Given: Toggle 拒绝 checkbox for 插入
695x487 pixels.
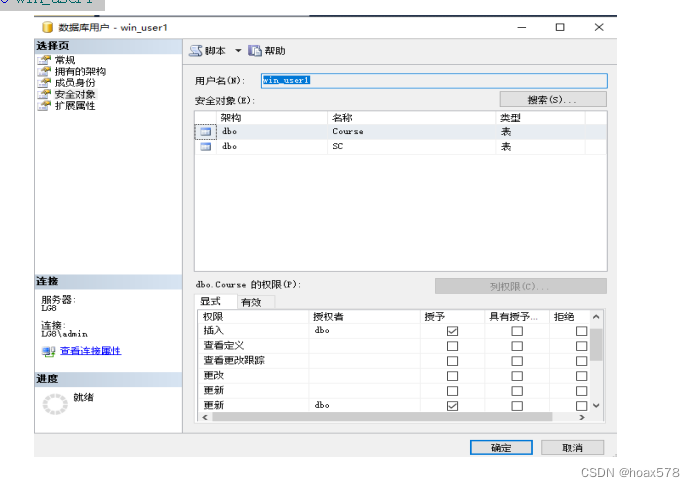Looking at the screenshot, I should pyautogui.click(x=582, y=331).
